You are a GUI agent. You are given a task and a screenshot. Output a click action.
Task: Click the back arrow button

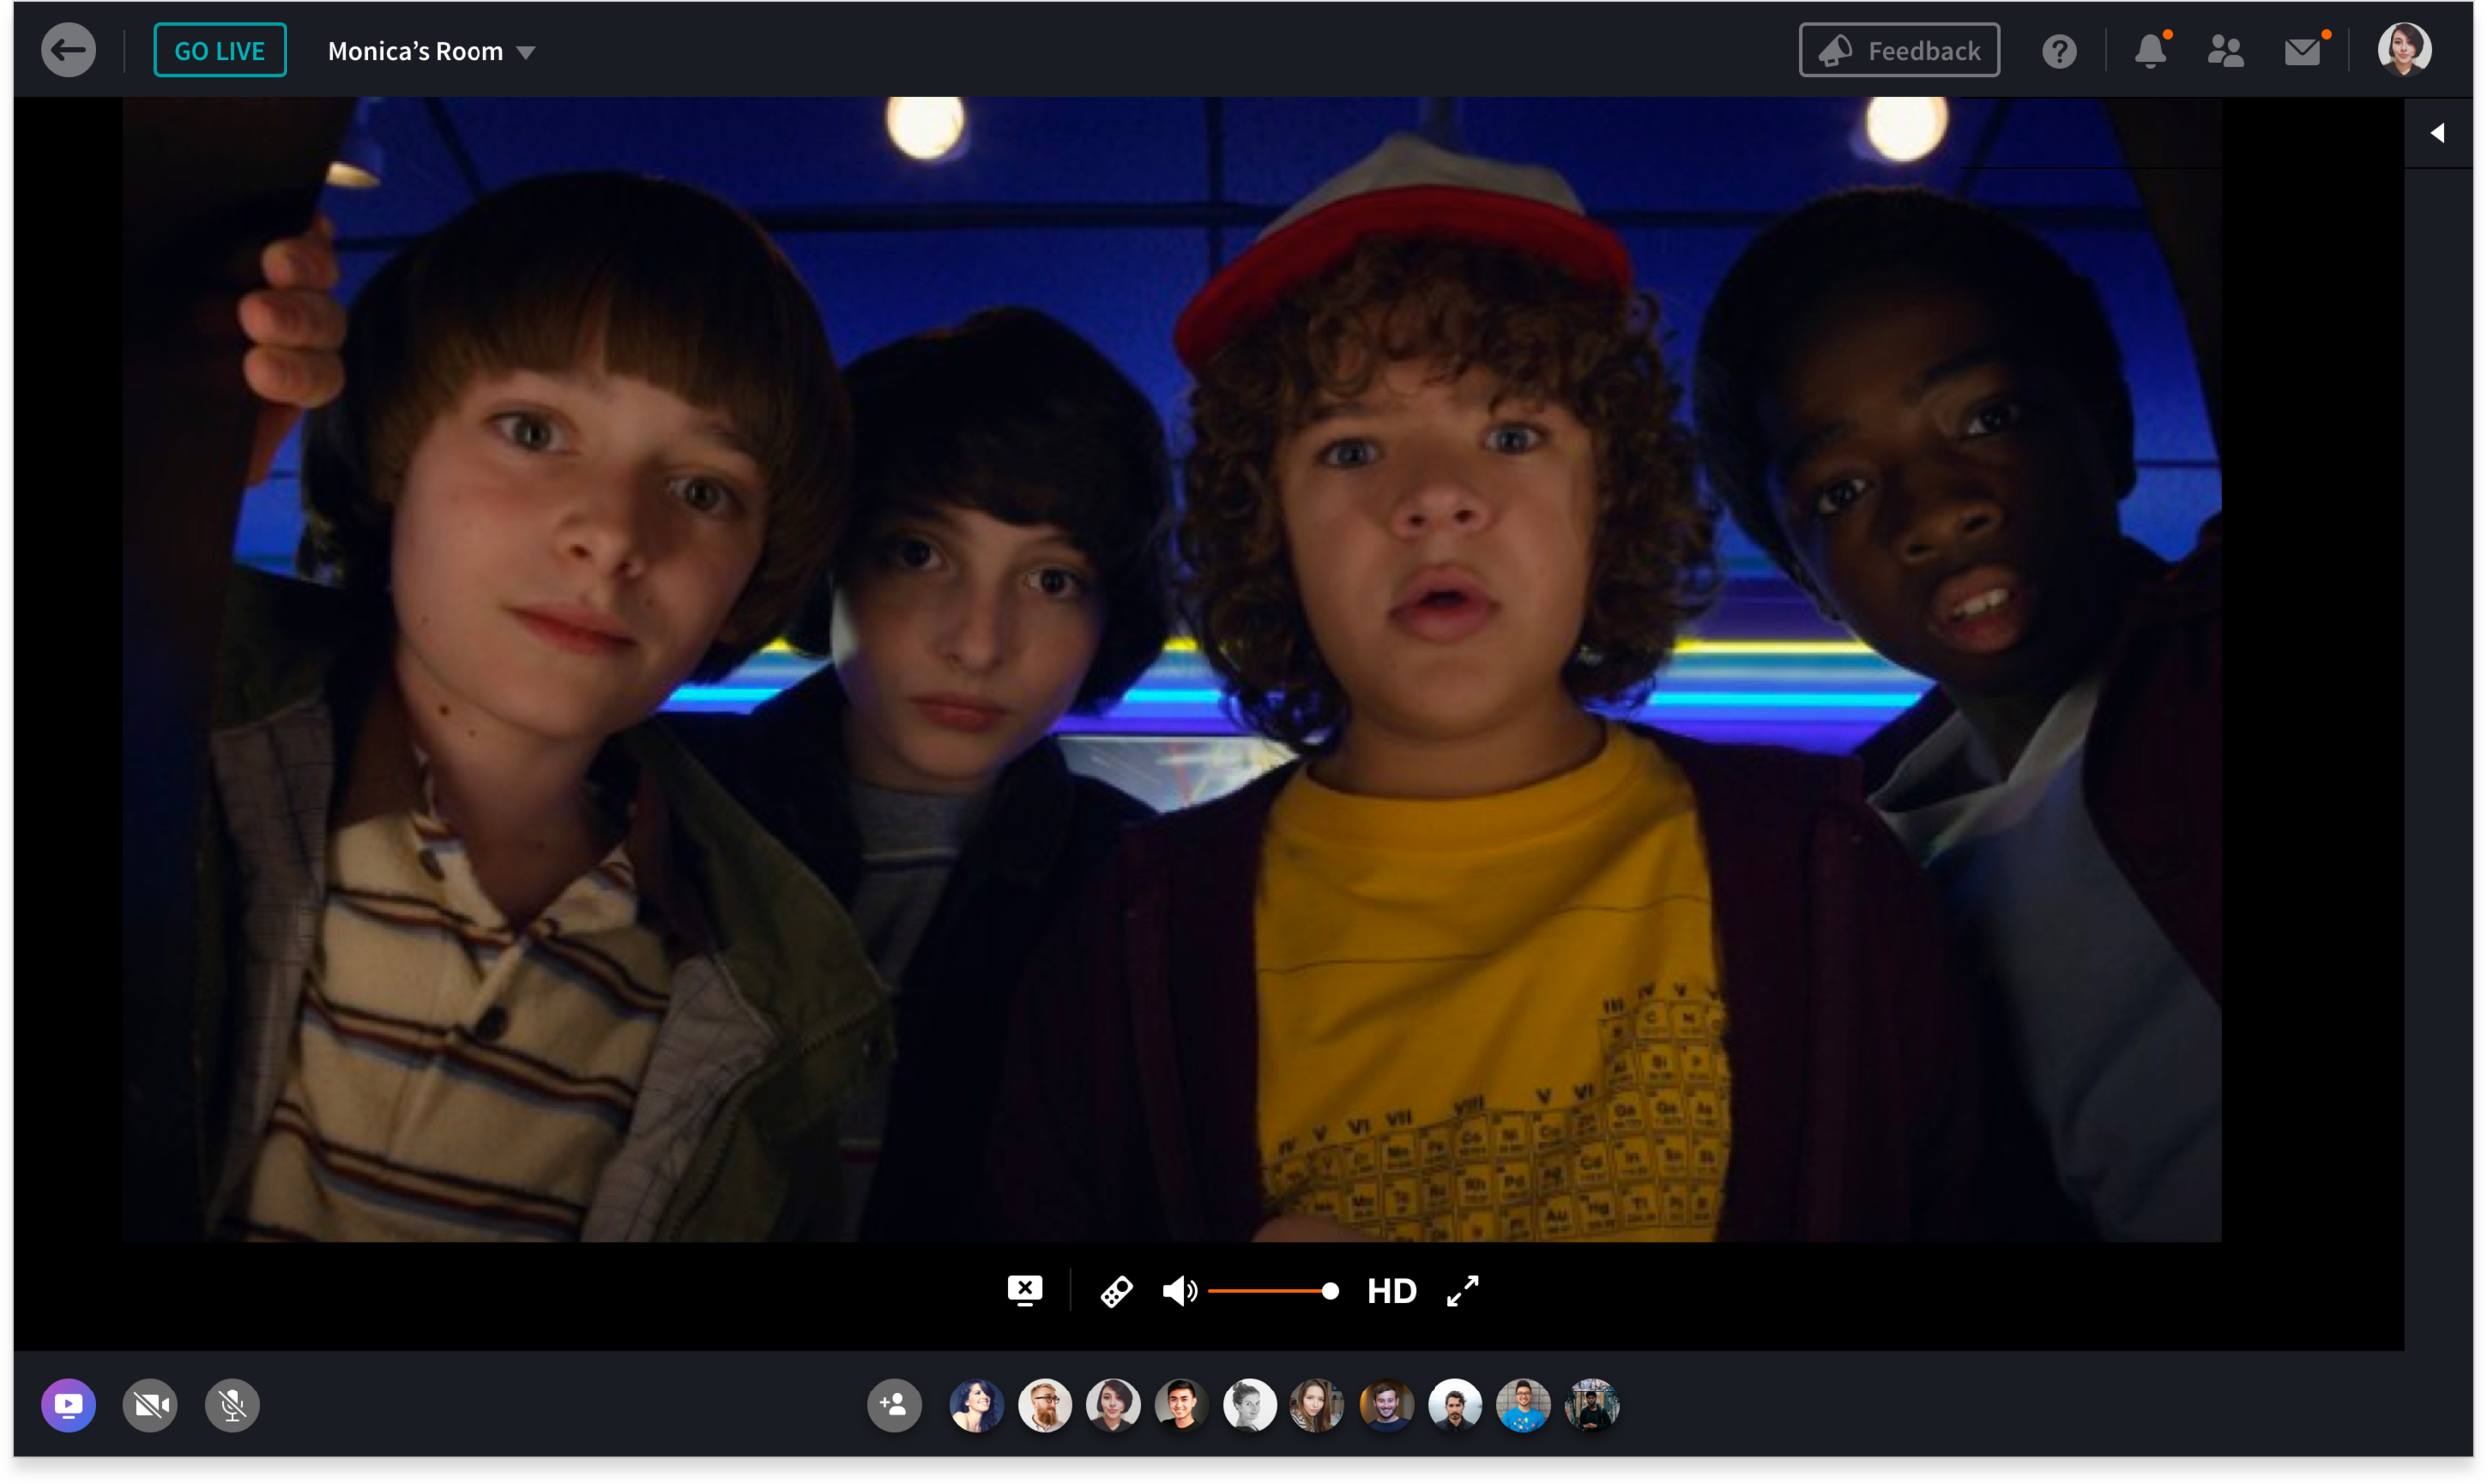[68, 50]
